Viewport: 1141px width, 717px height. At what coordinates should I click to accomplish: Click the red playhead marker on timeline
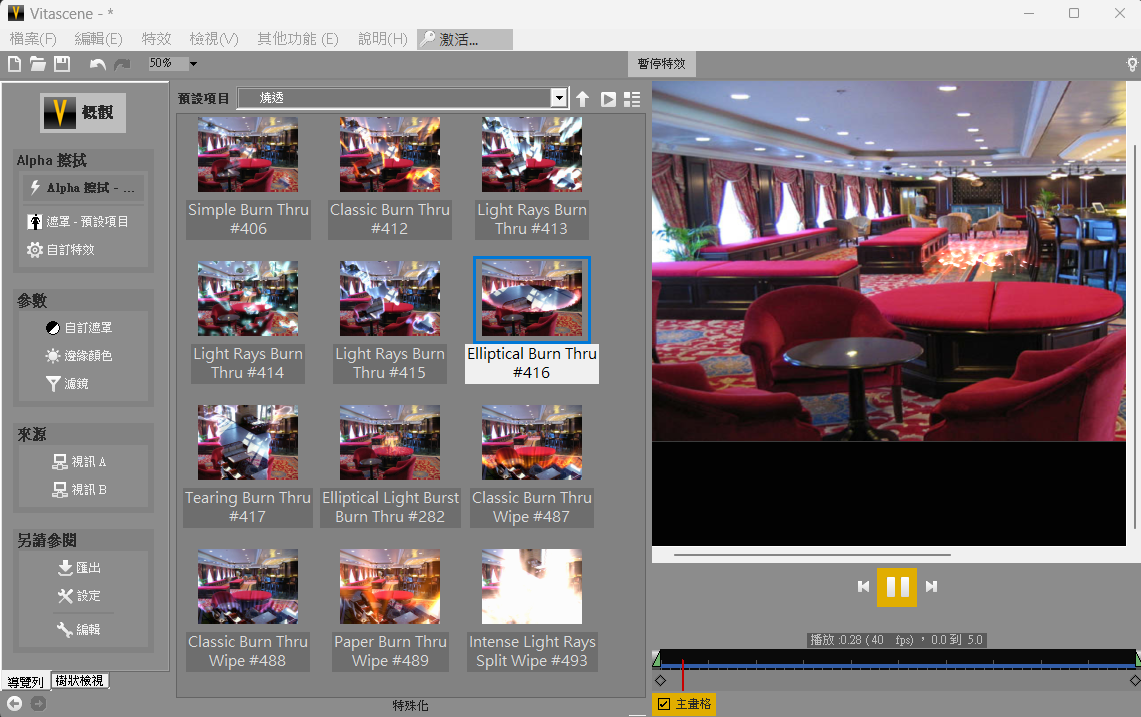[683, 676]
